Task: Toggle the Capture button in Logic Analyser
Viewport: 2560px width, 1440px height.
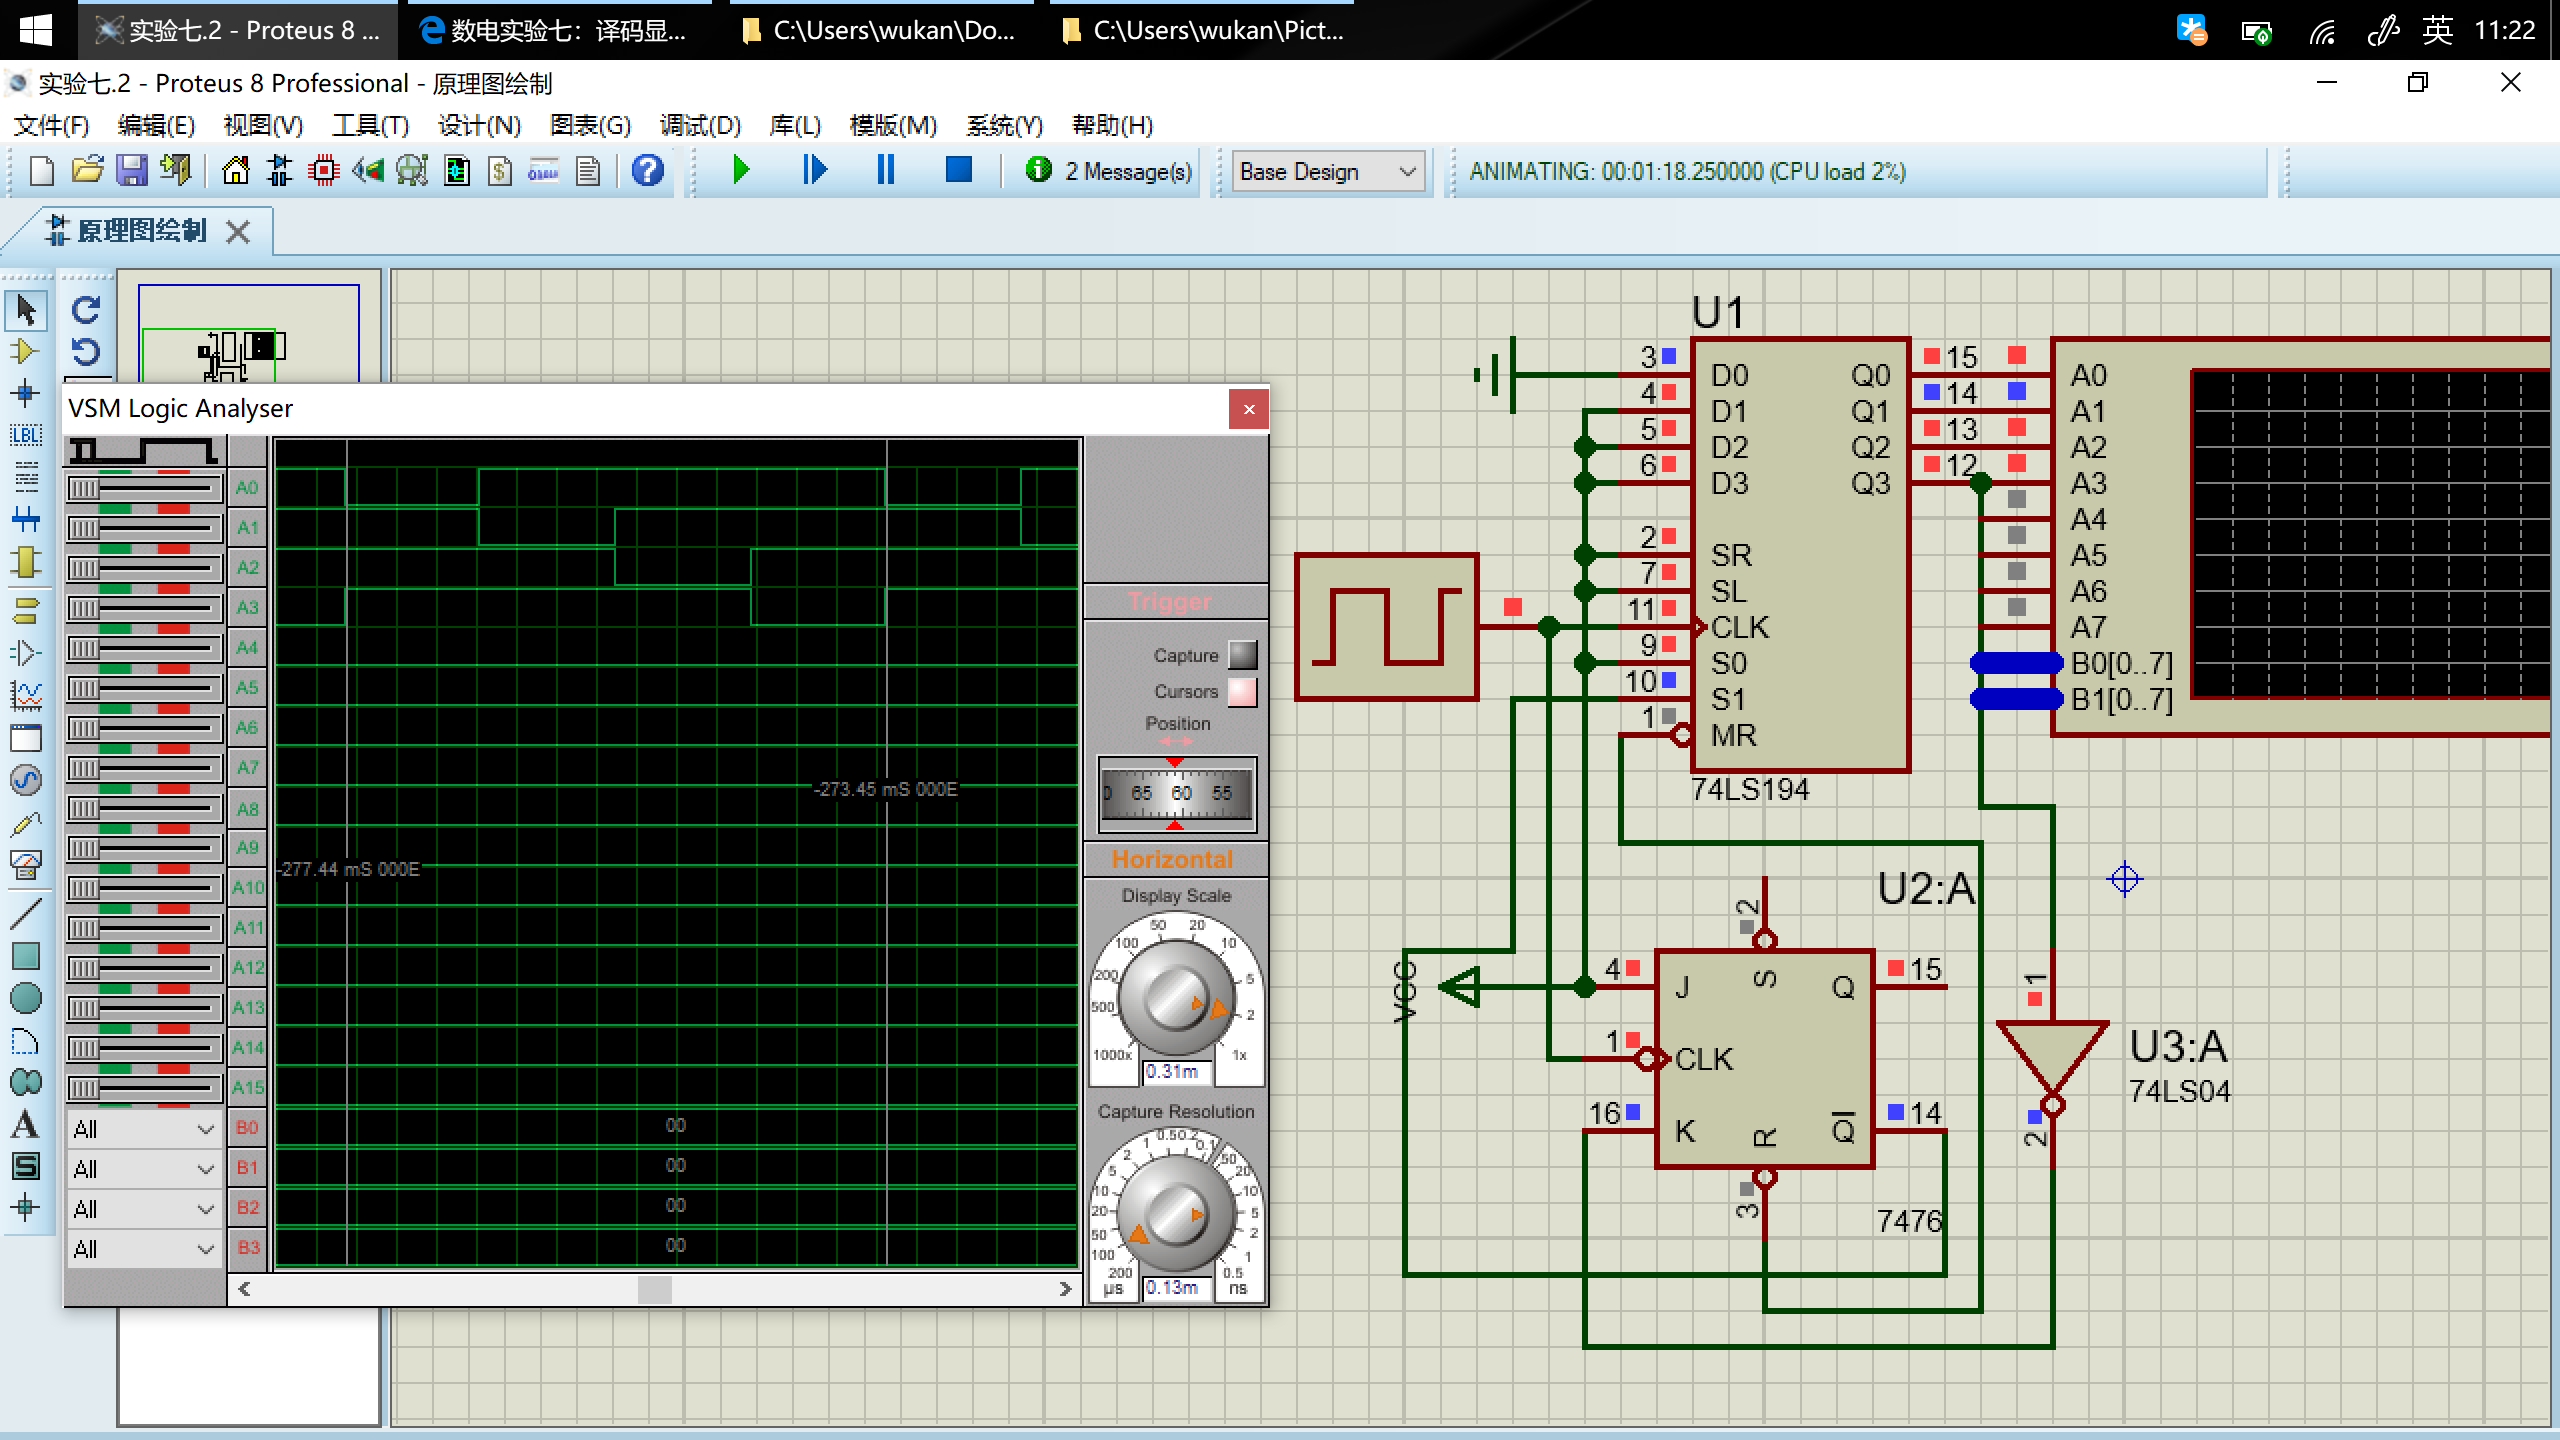Action: 1242,655
